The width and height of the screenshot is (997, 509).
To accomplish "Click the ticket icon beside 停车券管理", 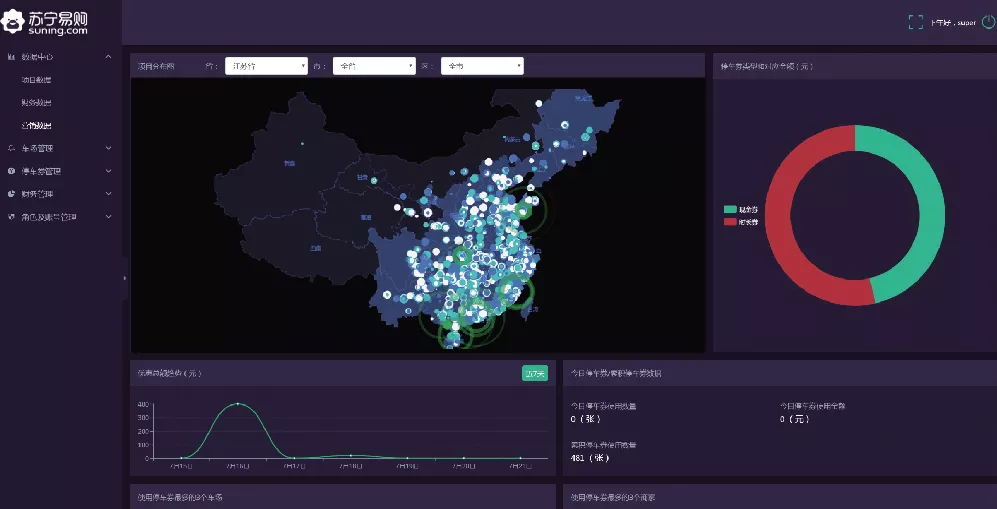I will (x=11, y=171).
